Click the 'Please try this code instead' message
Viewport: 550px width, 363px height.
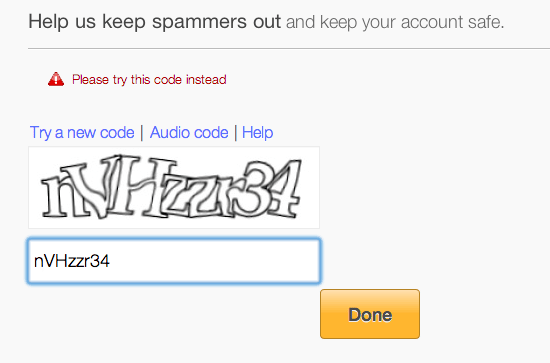tap(149, 80)
